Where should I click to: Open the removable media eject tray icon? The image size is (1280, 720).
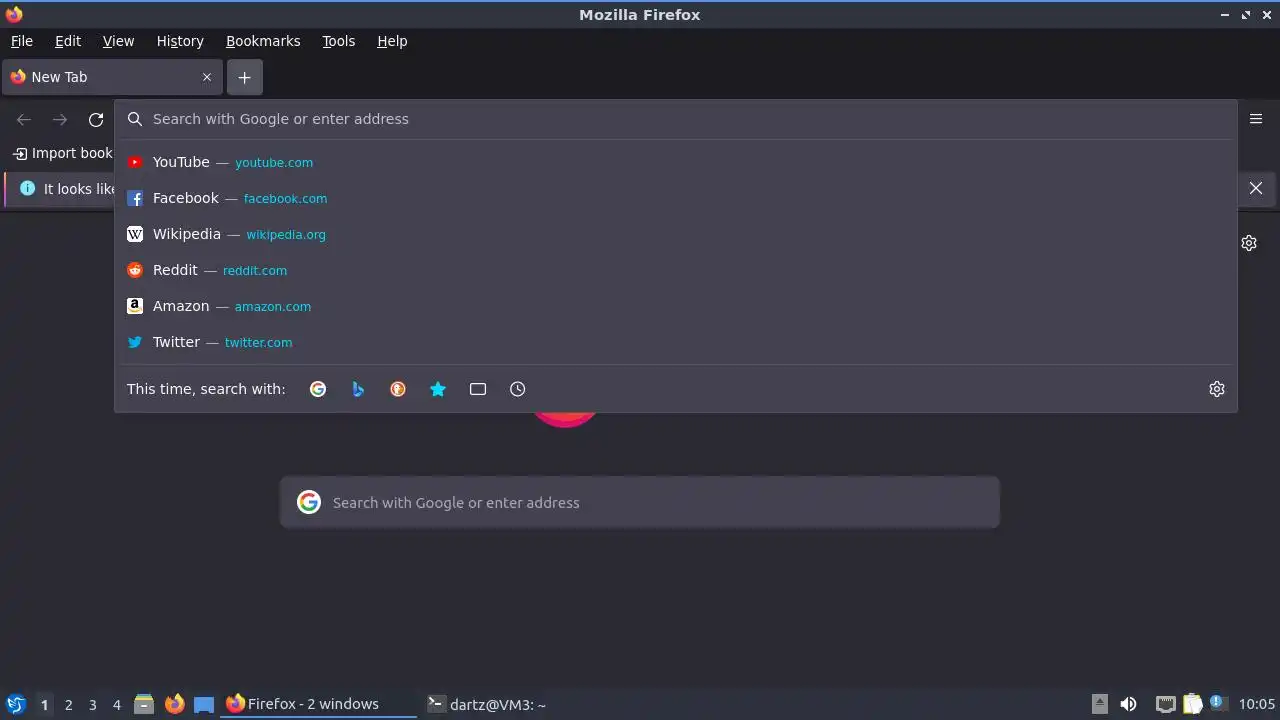1099,704
